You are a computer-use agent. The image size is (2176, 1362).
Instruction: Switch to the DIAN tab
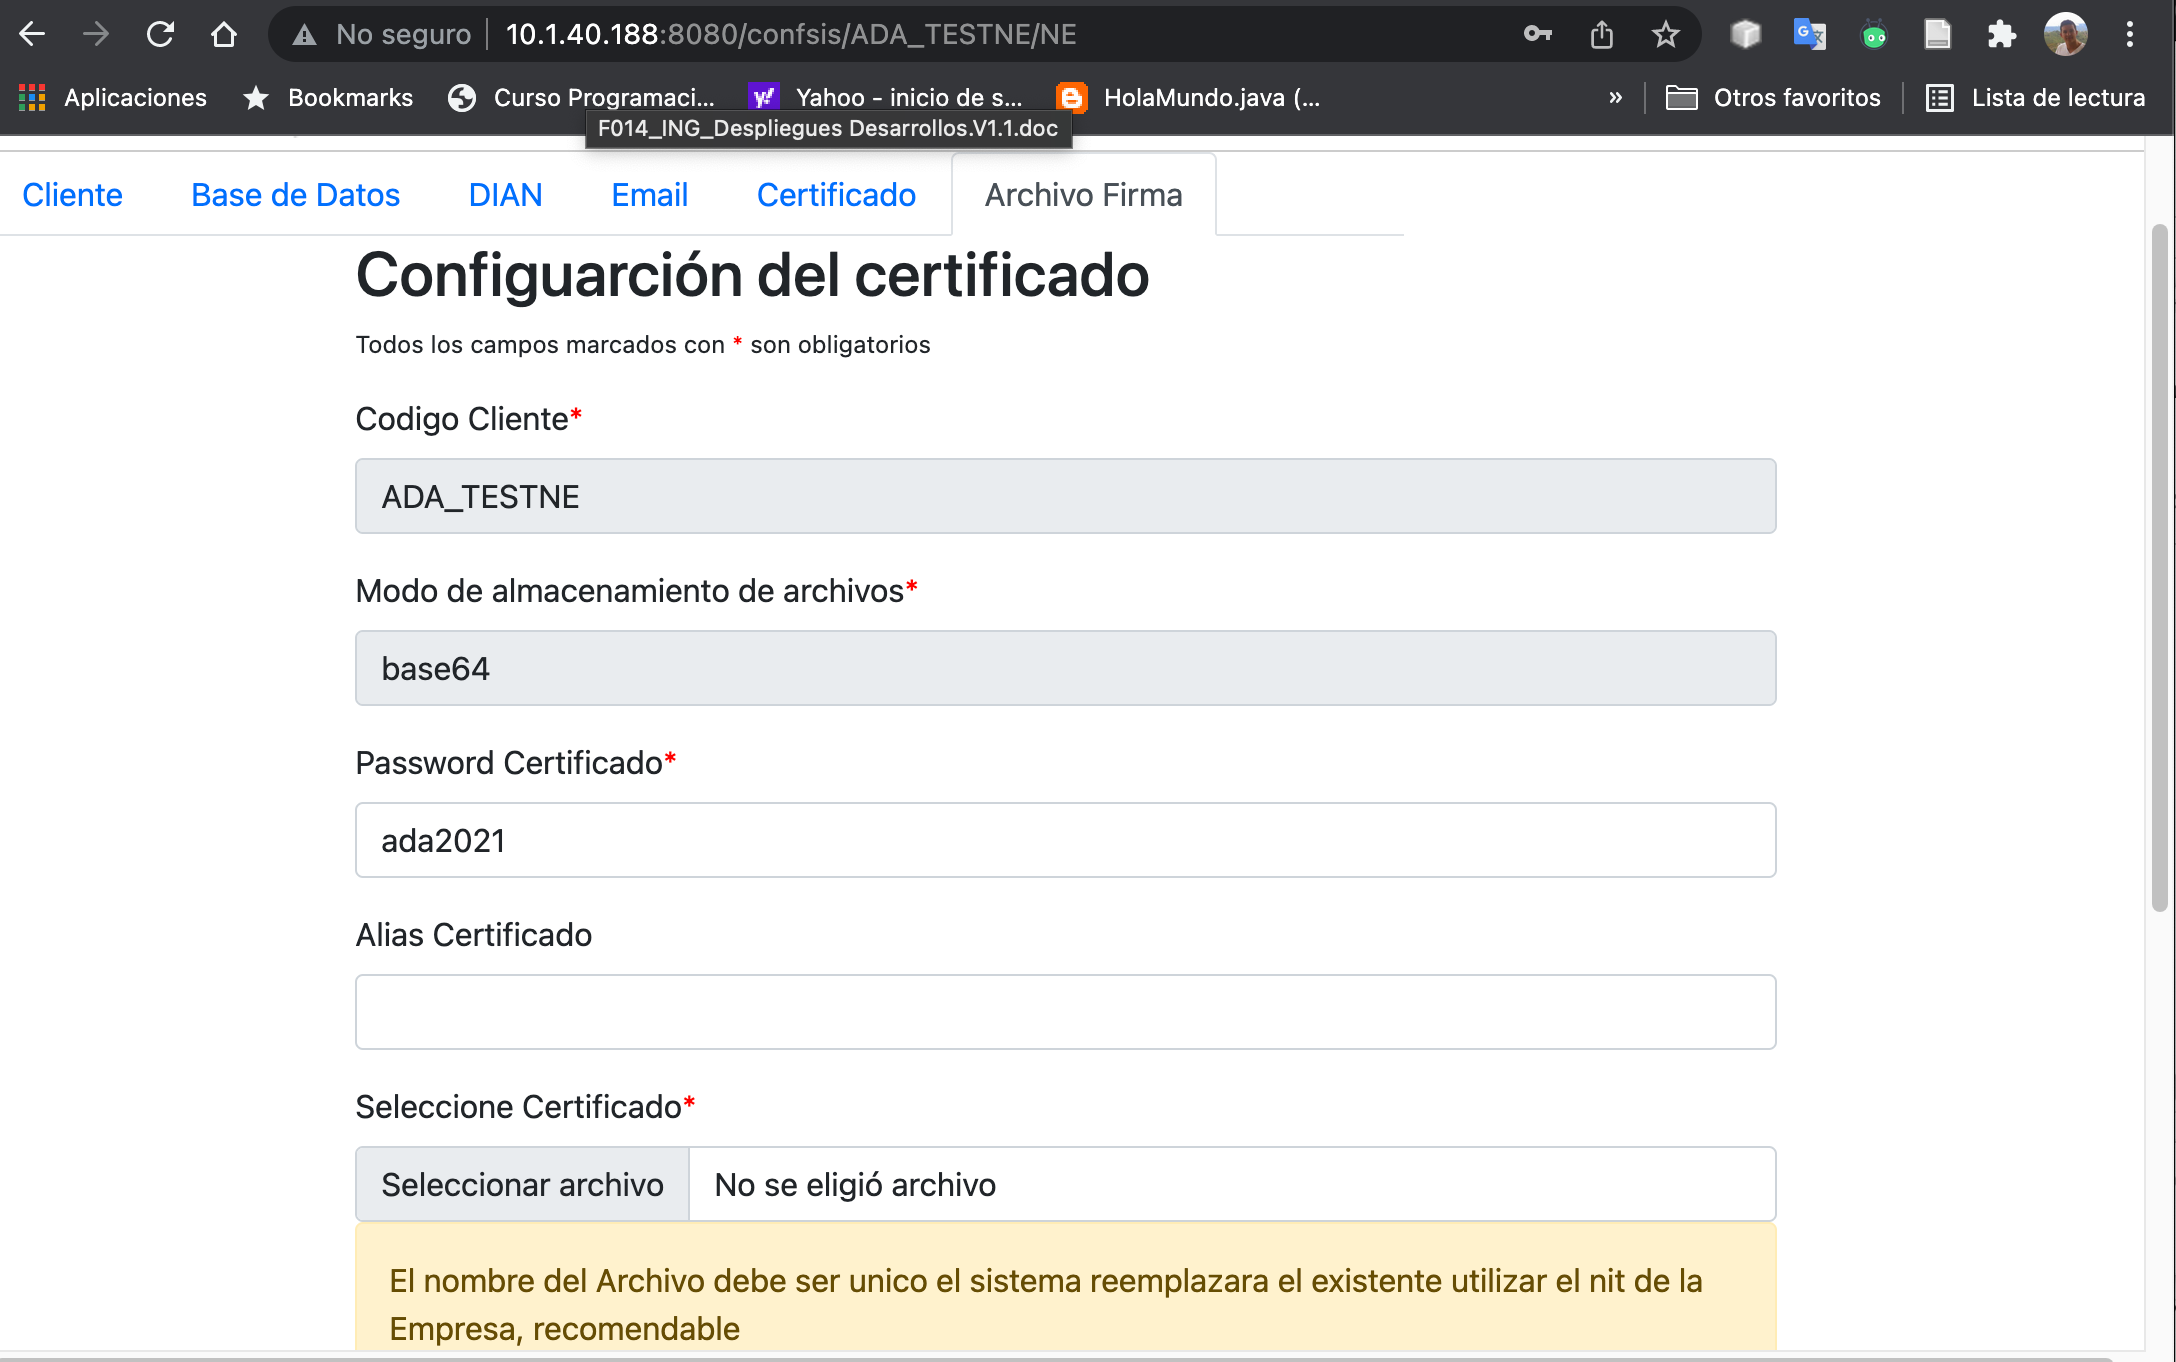point(505,194)
